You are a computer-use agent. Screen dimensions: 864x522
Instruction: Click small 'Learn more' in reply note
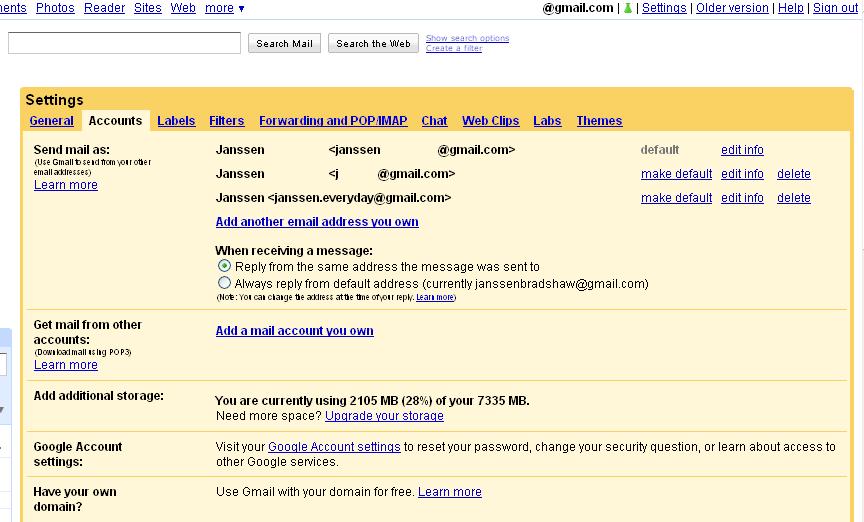click(x=435, y=297)
